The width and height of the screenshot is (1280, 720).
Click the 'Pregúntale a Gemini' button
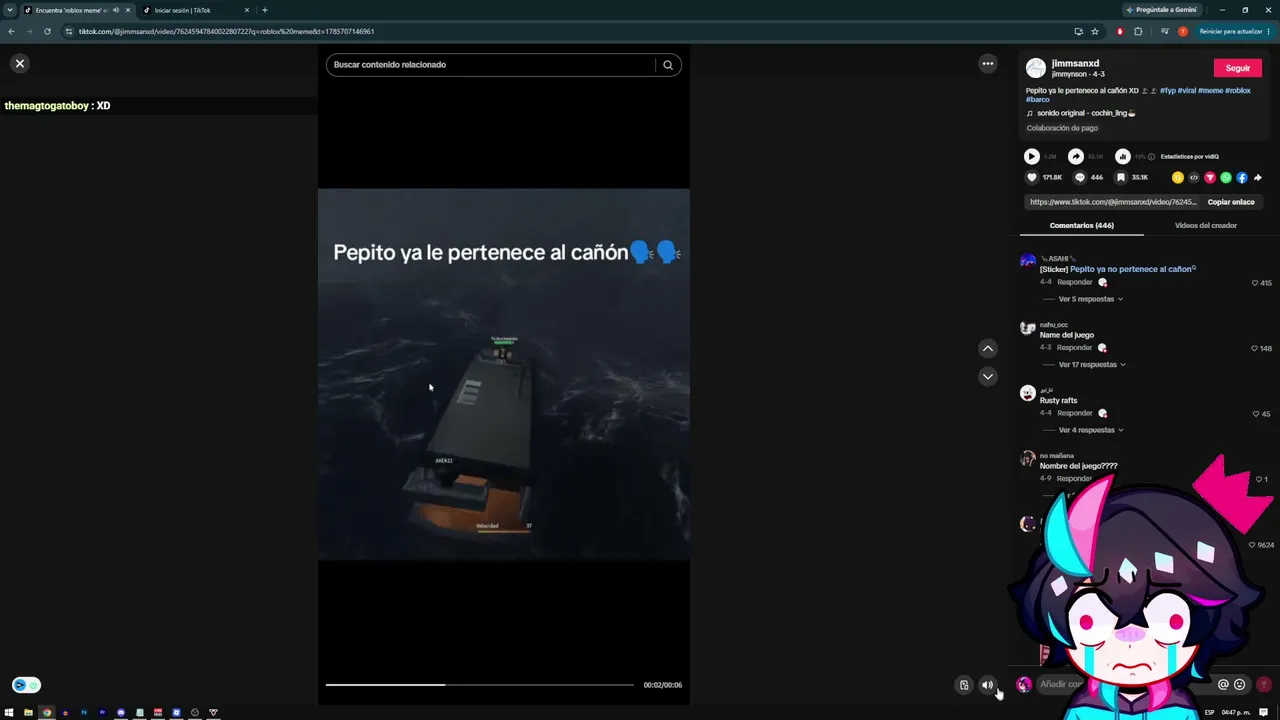click(1161, 10)
